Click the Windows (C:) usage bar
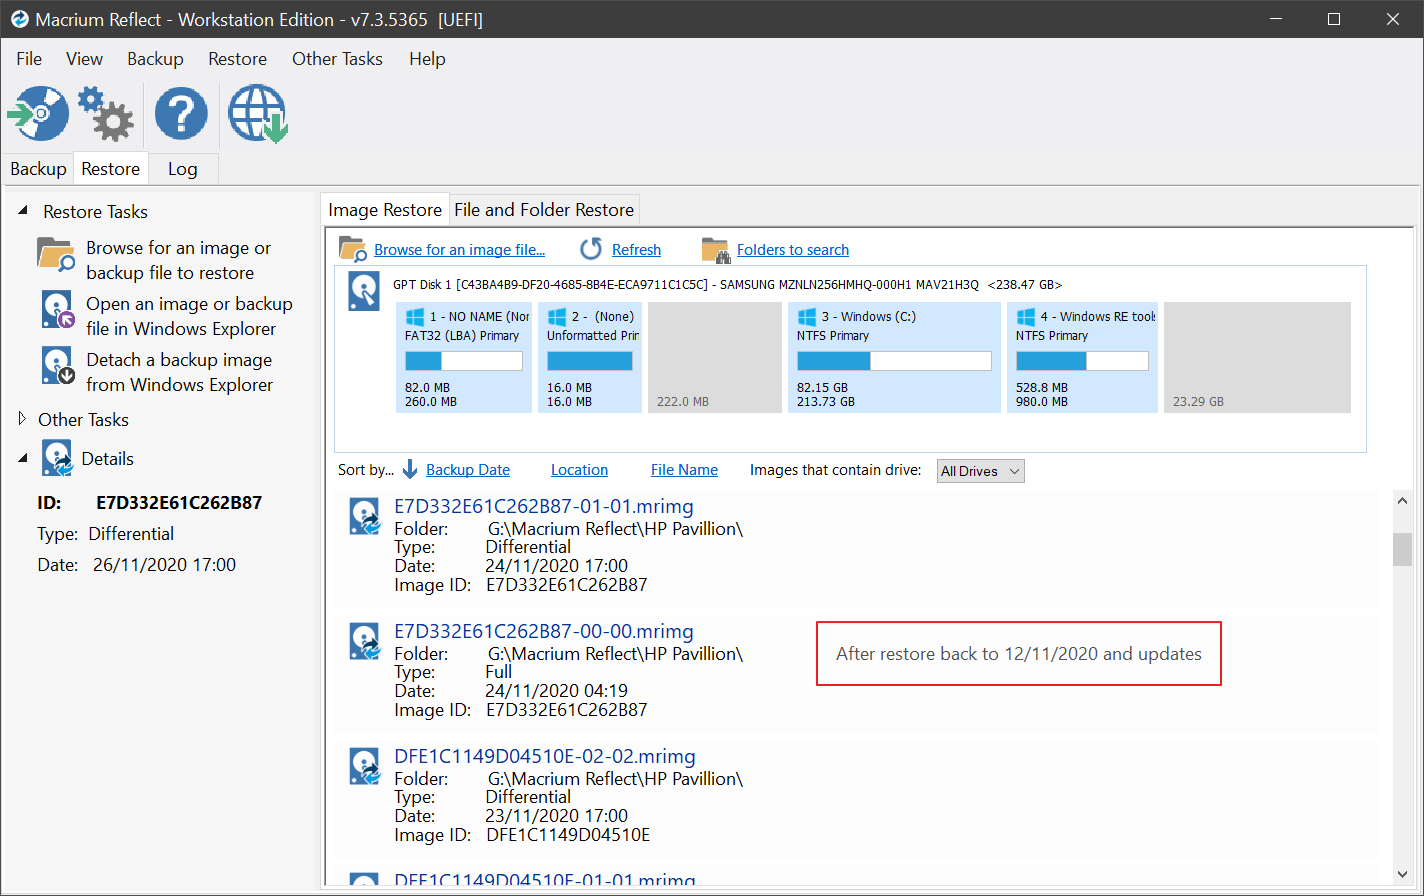 pyautogui.click(x=894, y=361)
